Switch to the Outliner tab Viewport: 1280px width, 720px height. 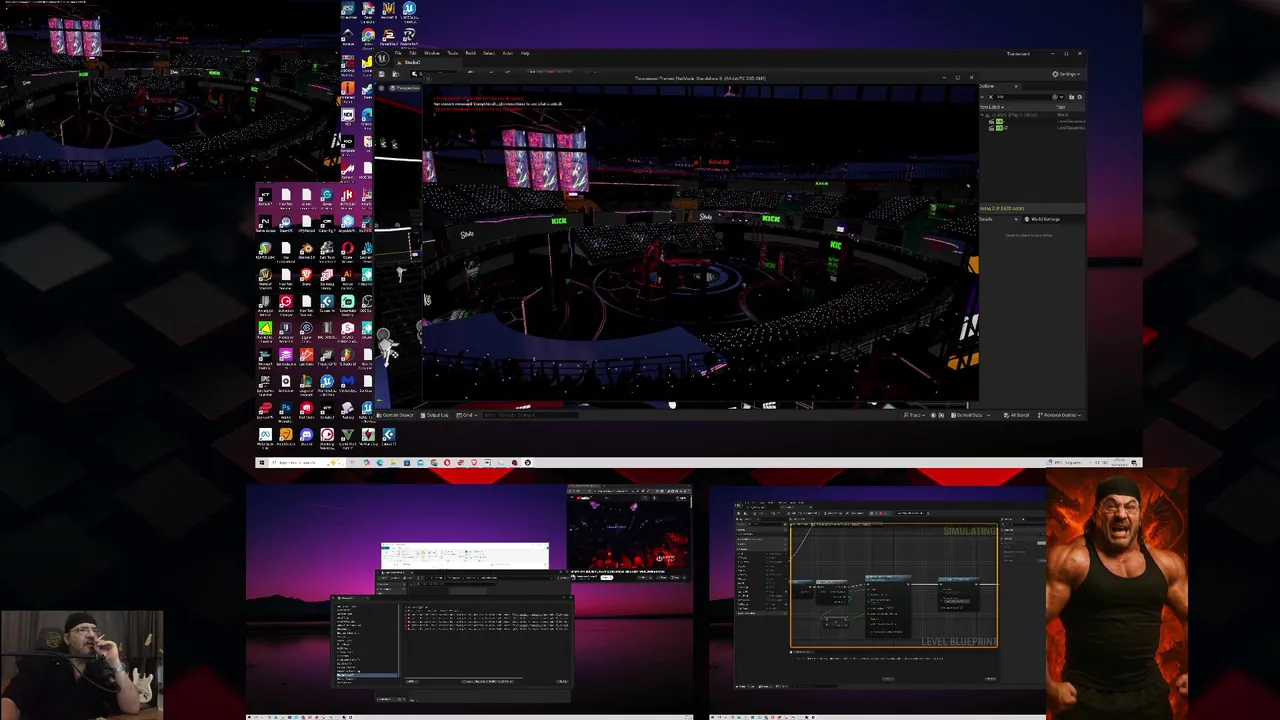pos(988,86)
